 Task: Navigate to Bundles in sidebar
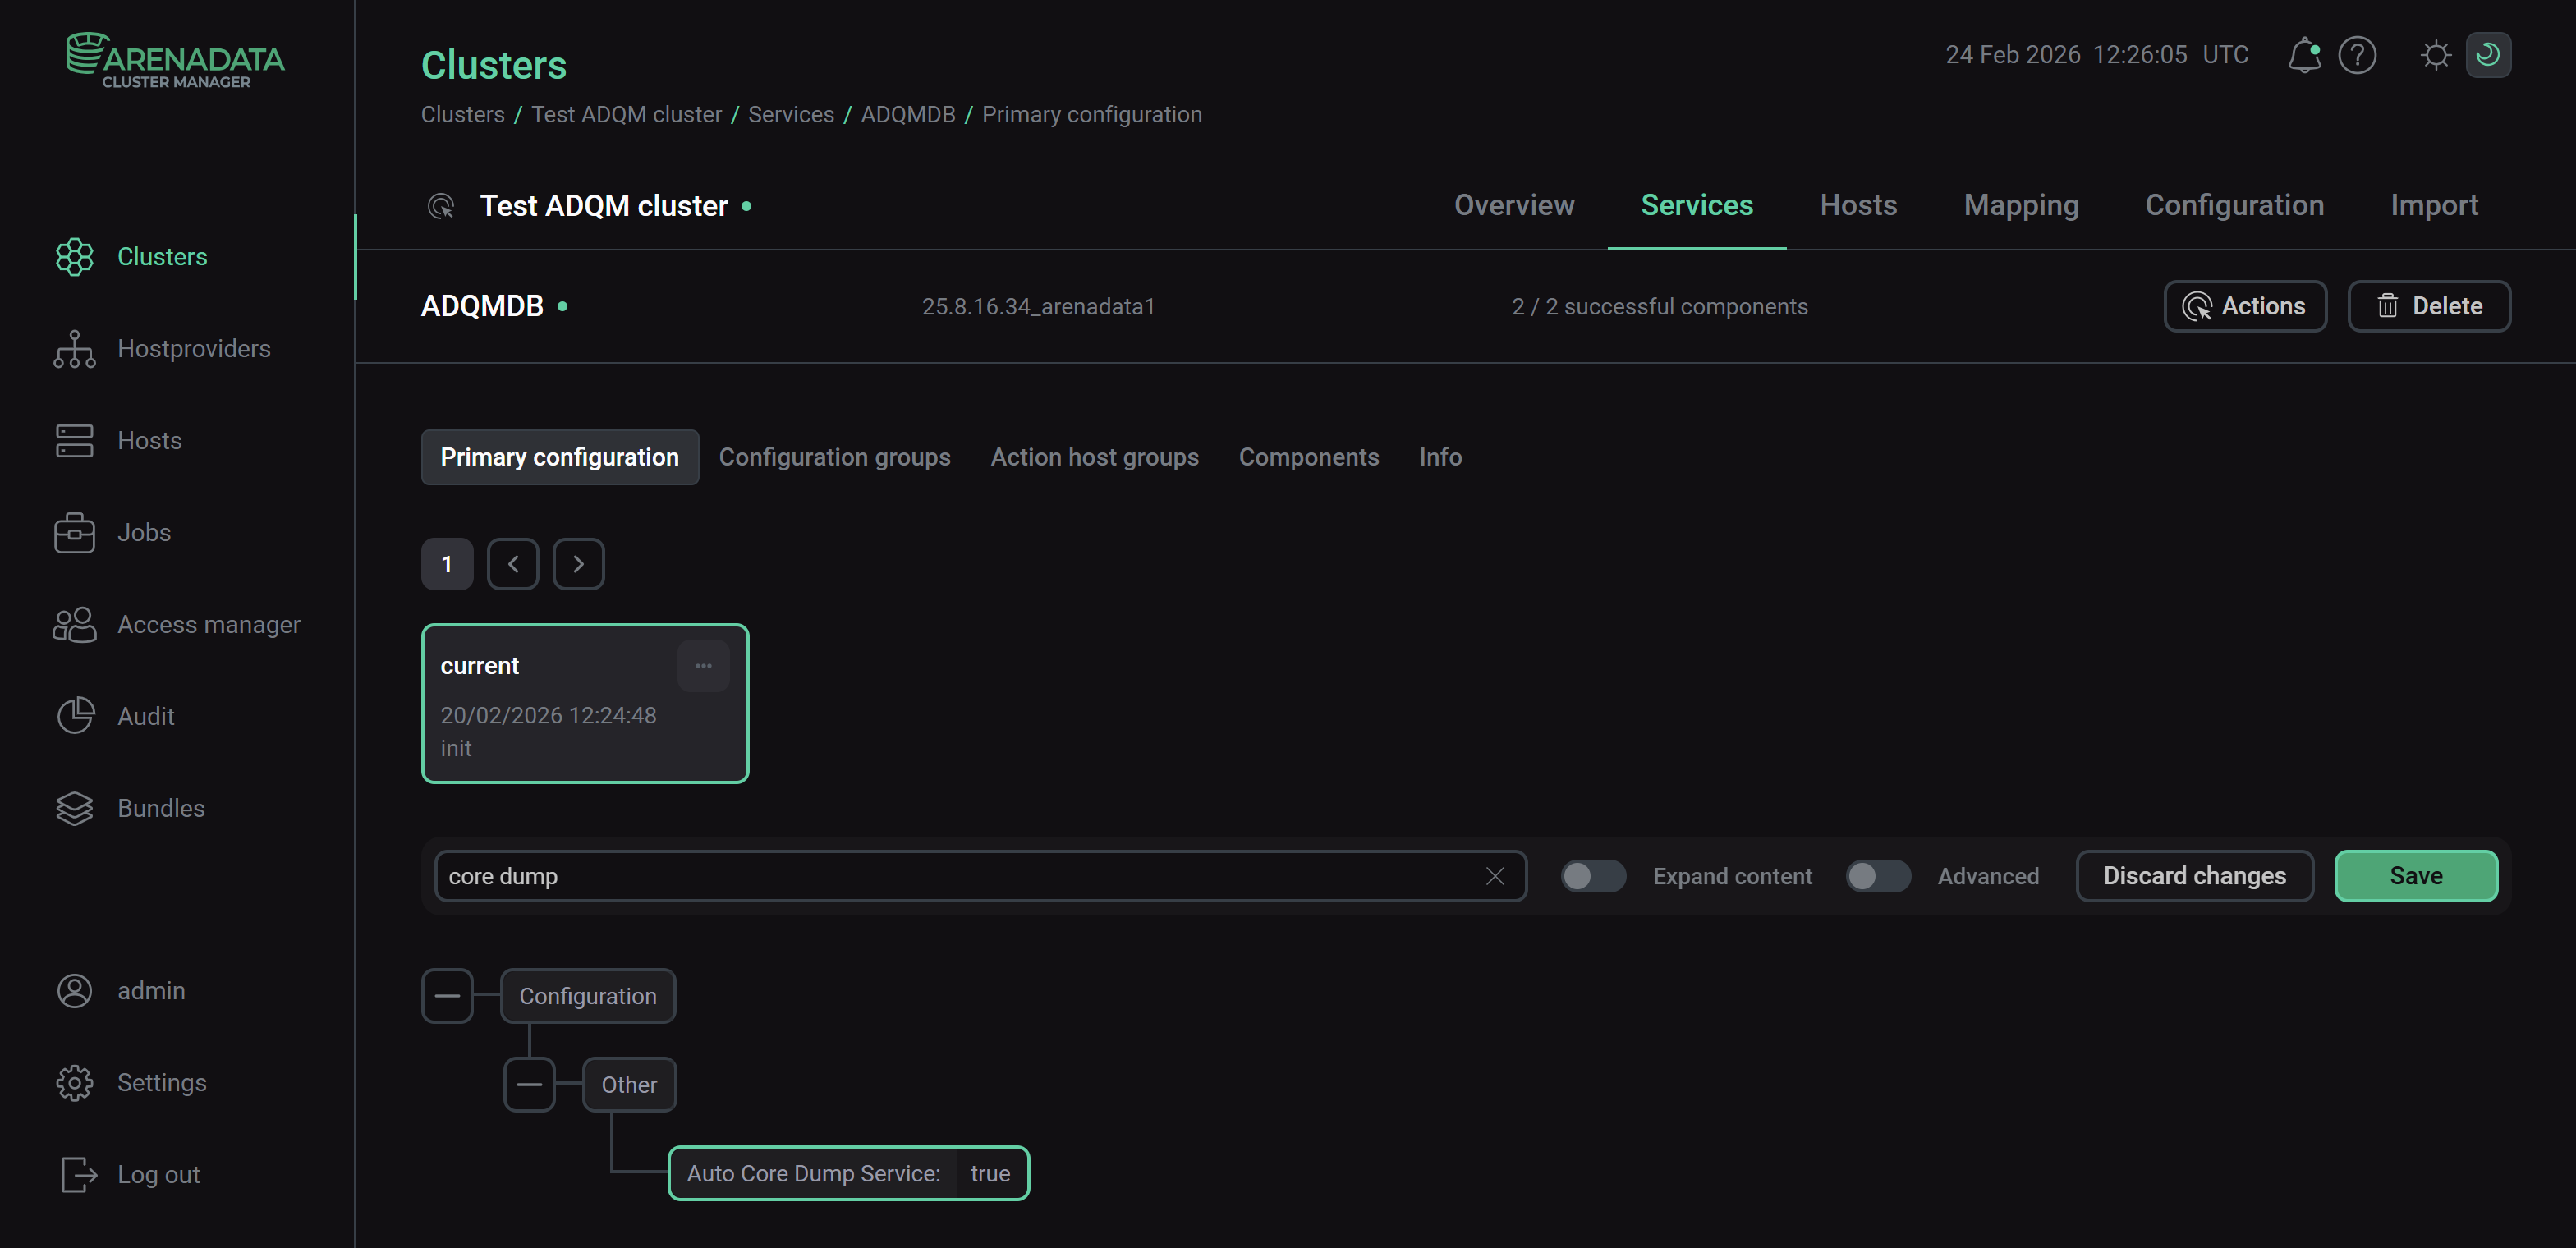click(161, 808)
